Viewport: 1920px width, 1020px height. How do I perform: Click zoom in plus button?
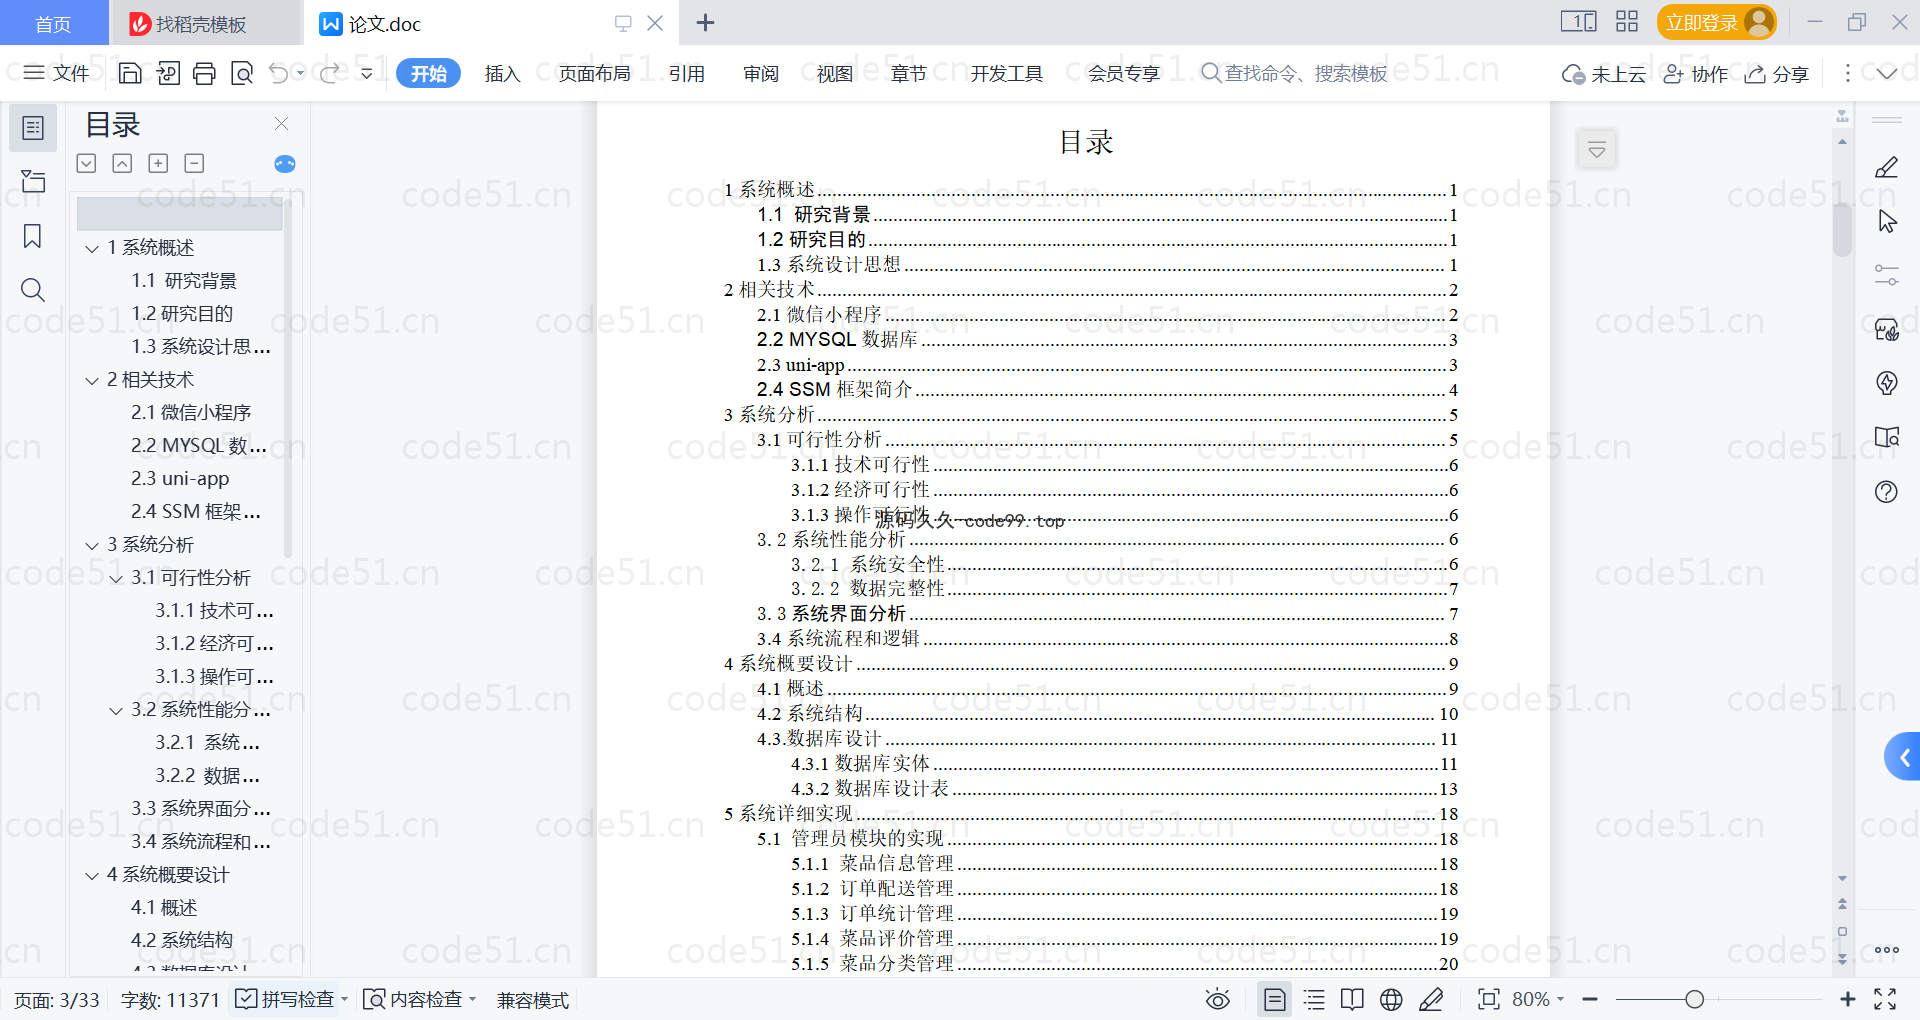1848,1000
